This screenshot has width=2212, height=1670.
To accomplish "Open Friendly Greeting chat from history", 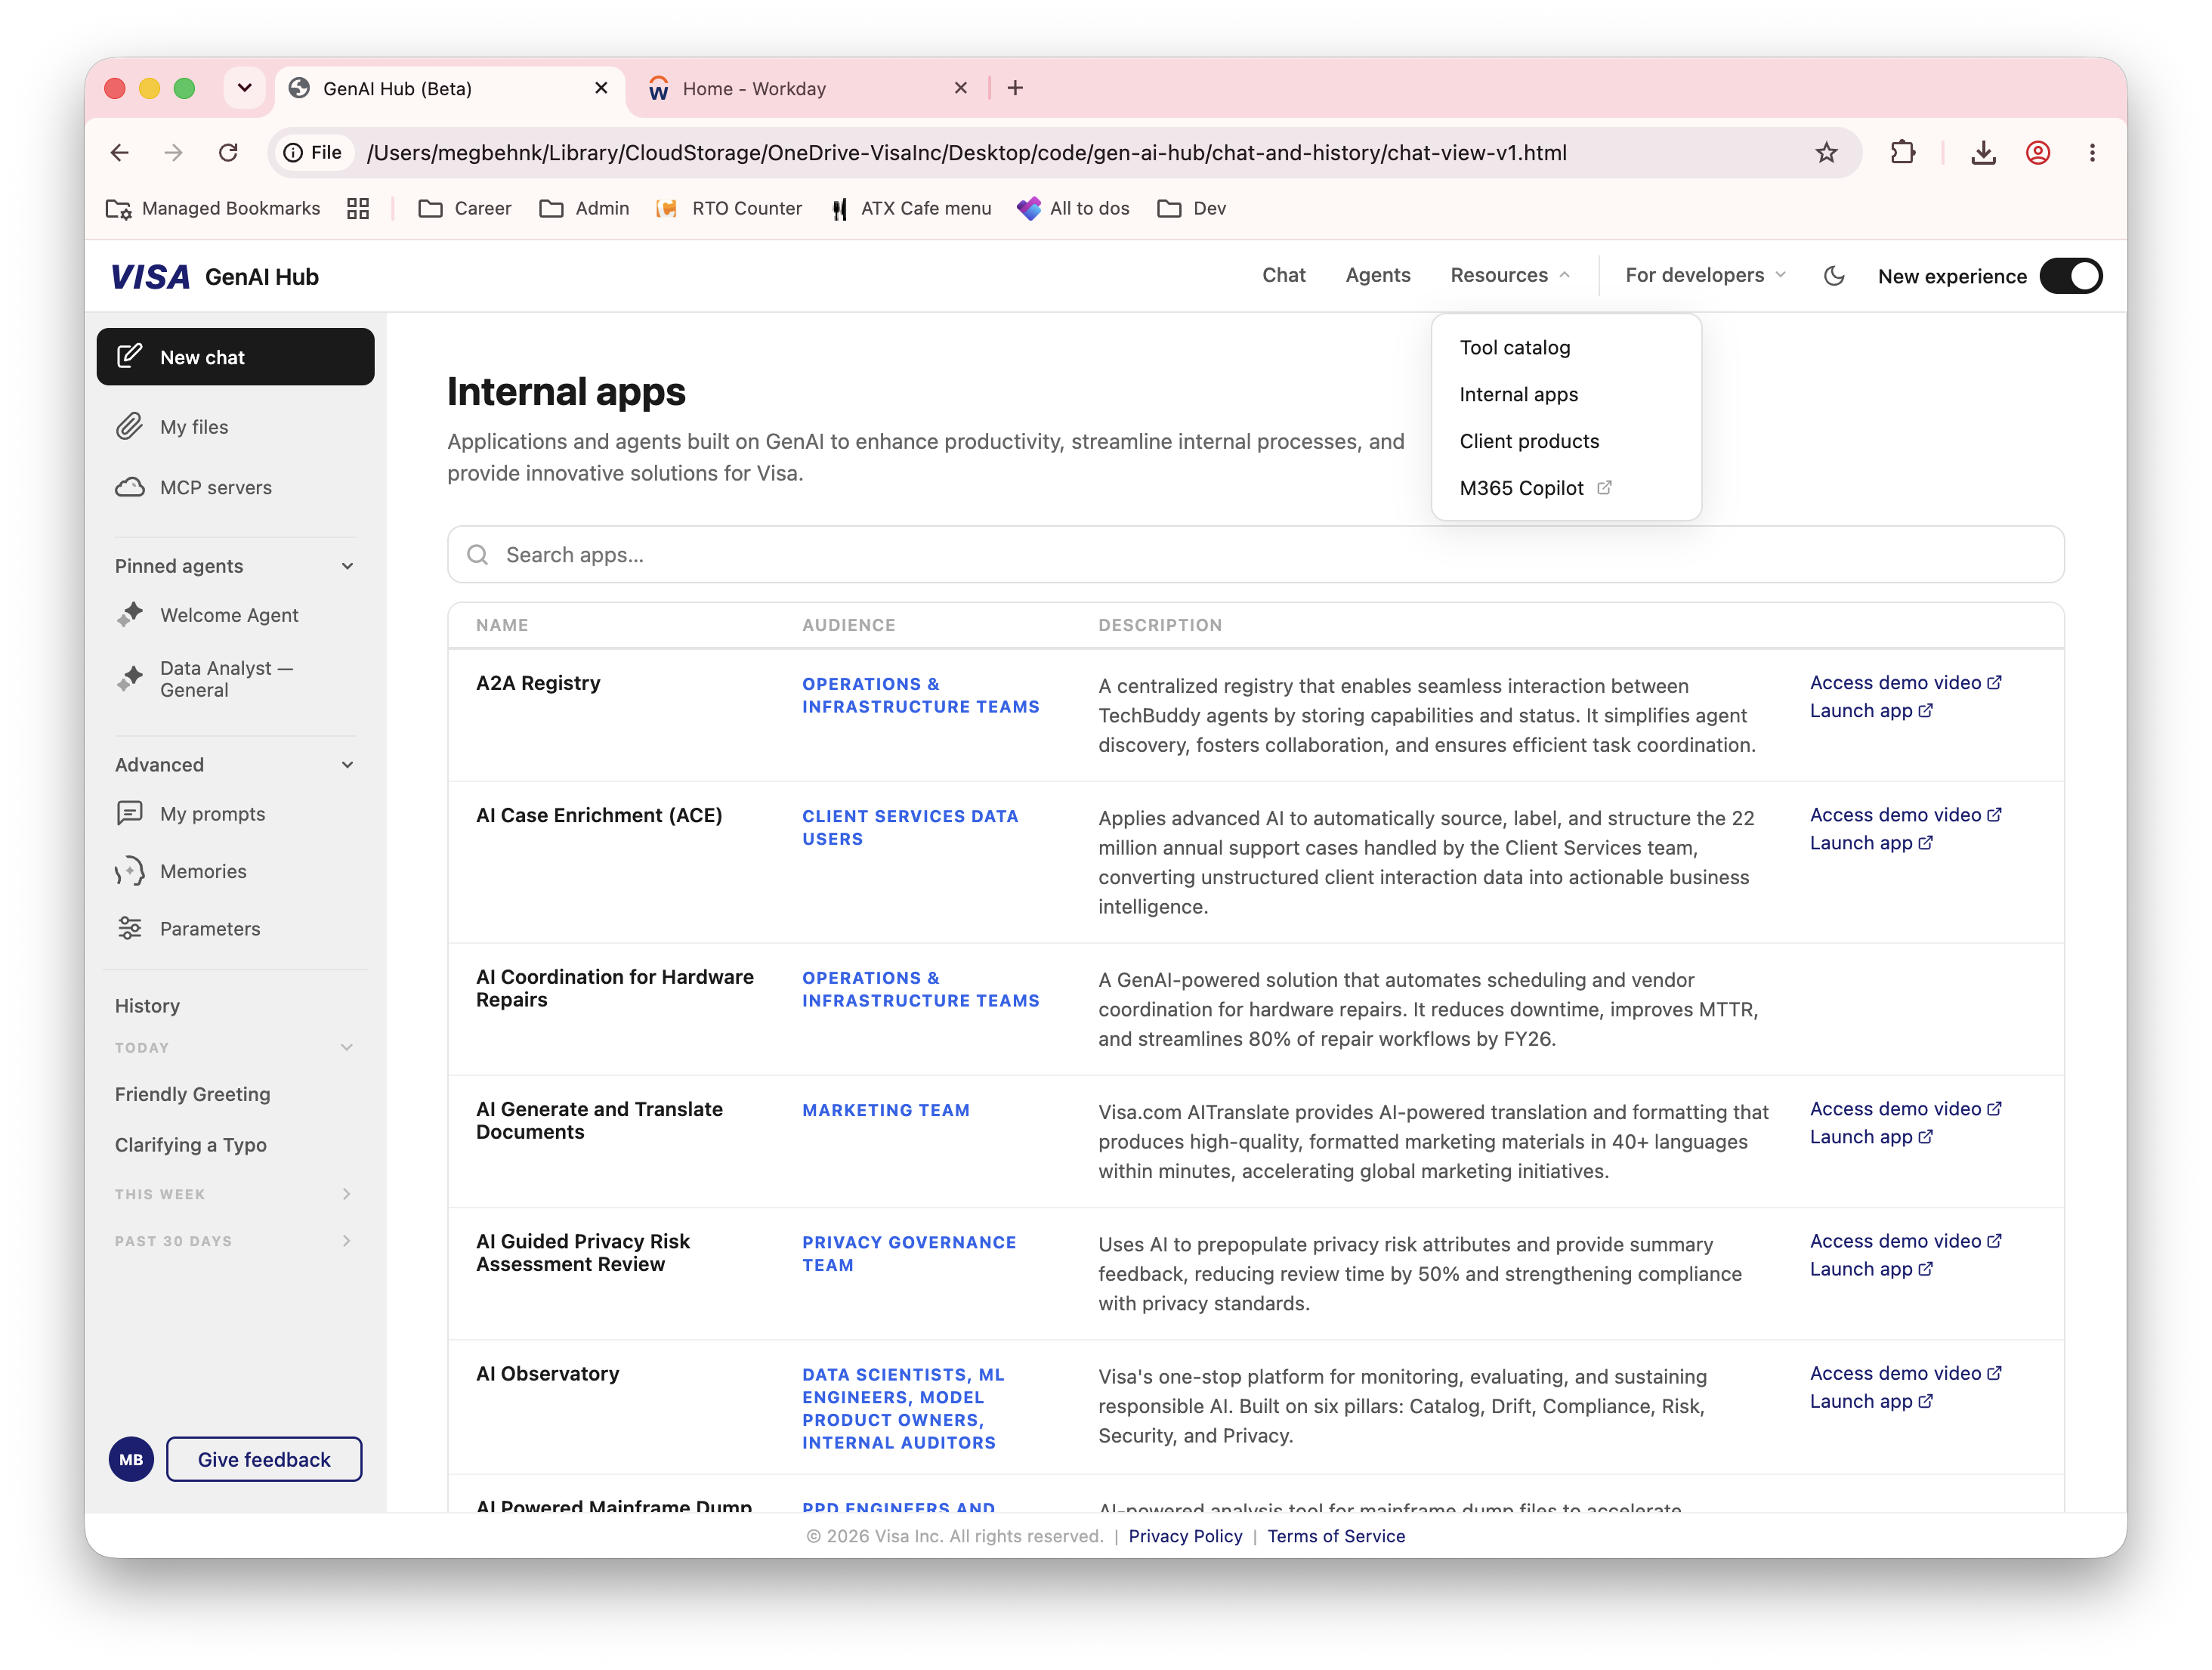I will pyautogui.click(x=193, y=1094).
